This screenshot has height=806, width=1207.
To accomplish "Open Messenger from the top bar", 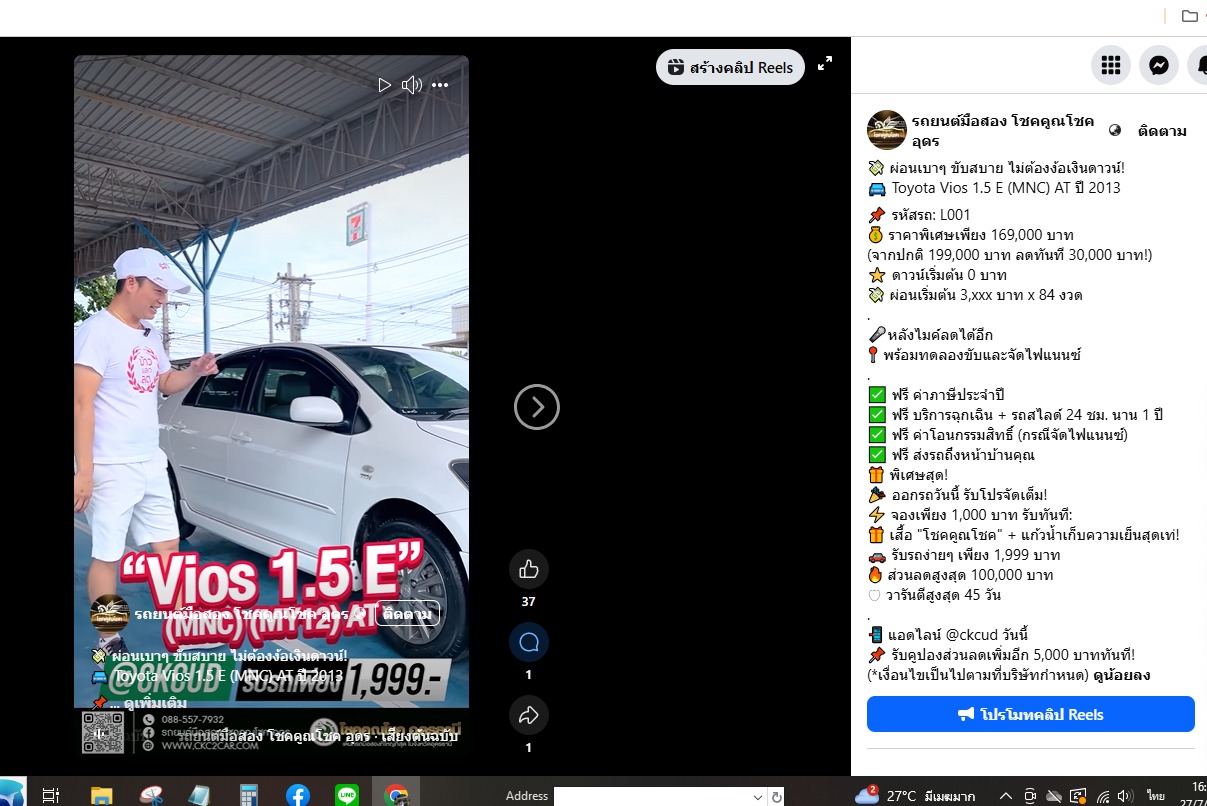I will [x=1159, y=65].
